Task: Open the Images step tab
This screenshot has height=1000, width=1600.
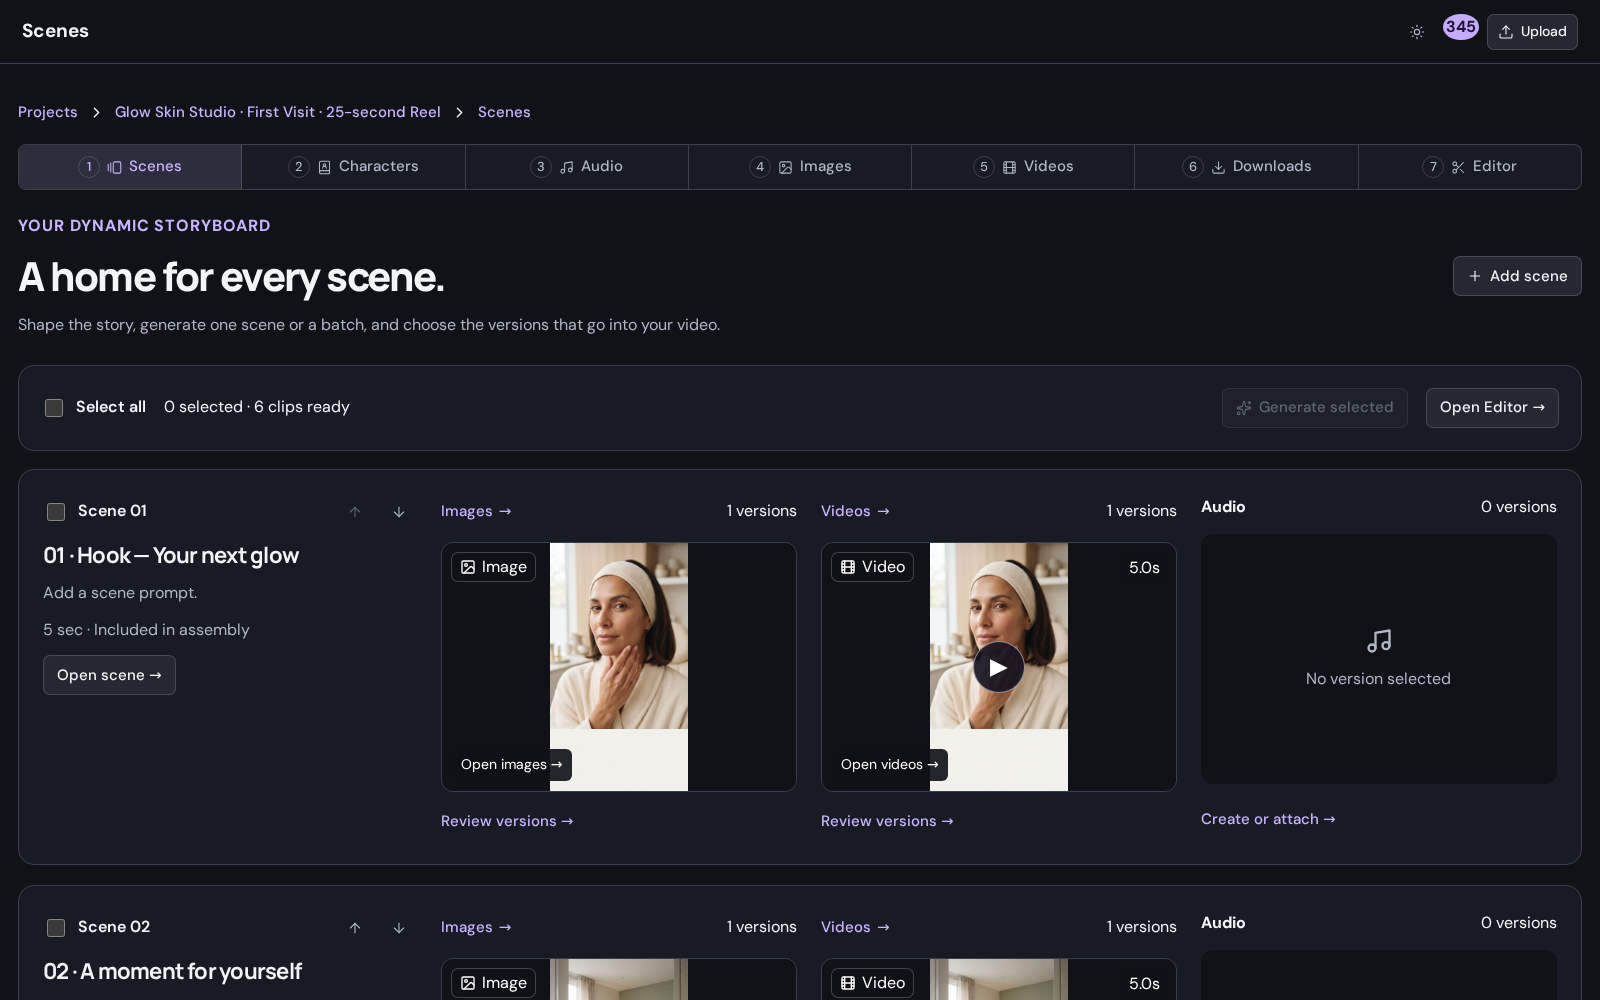Action: [800, 167]
